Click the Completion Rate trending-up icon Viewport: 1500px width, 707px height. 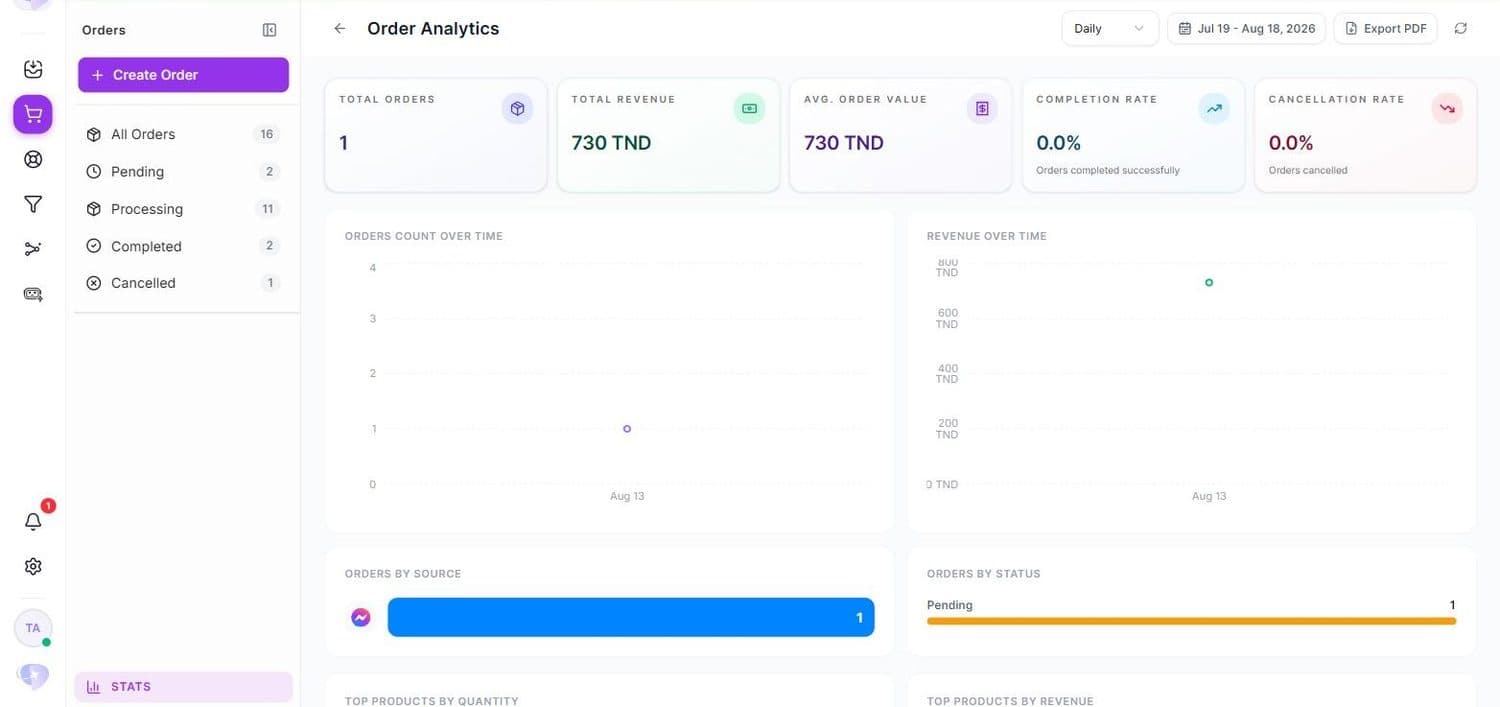click(1214, 108)
